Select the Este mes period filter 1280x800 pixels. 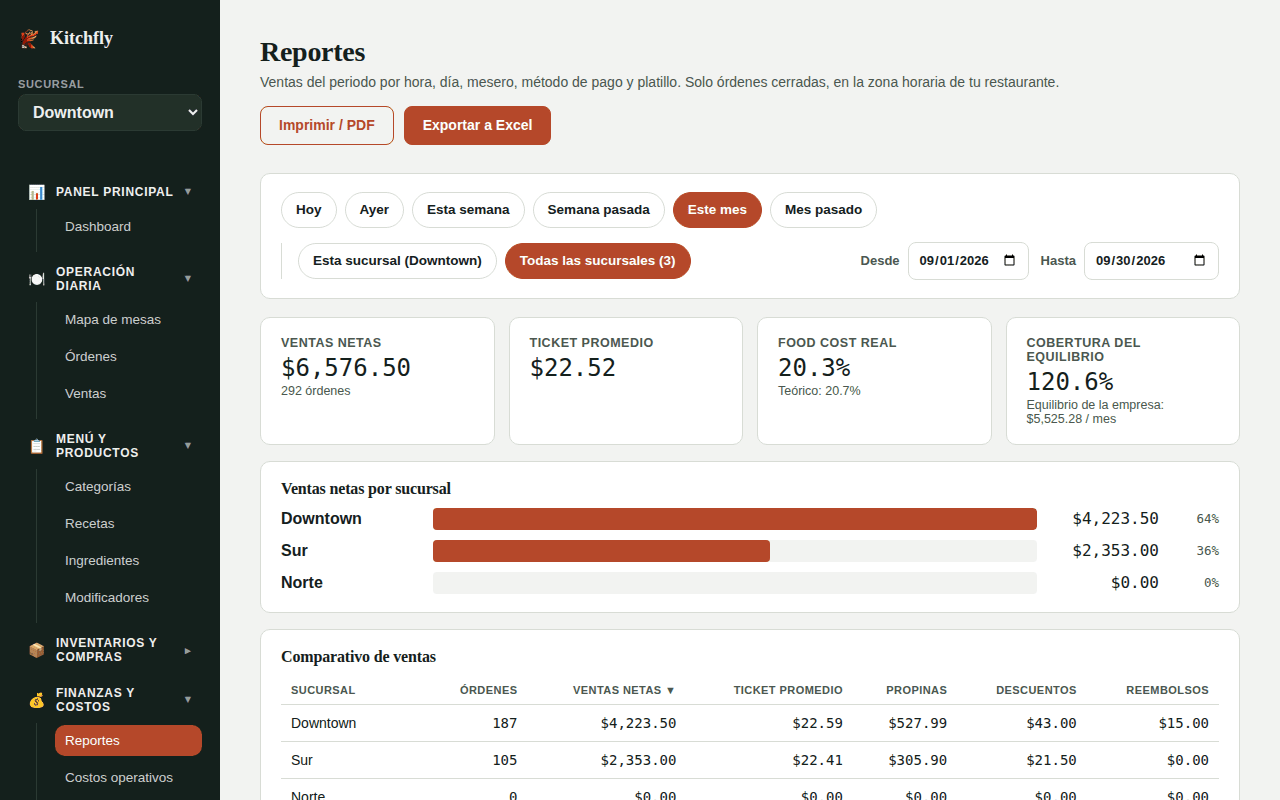717,210
